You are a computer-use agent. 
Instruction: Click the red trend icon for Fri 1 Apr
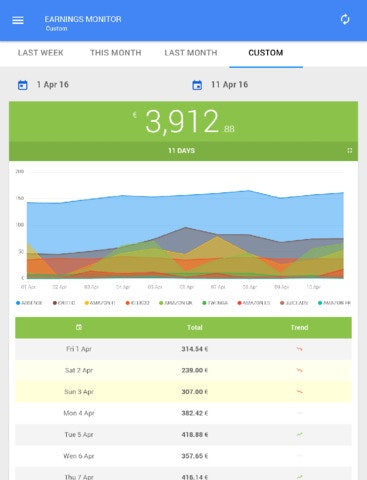(x=299, y=349)
